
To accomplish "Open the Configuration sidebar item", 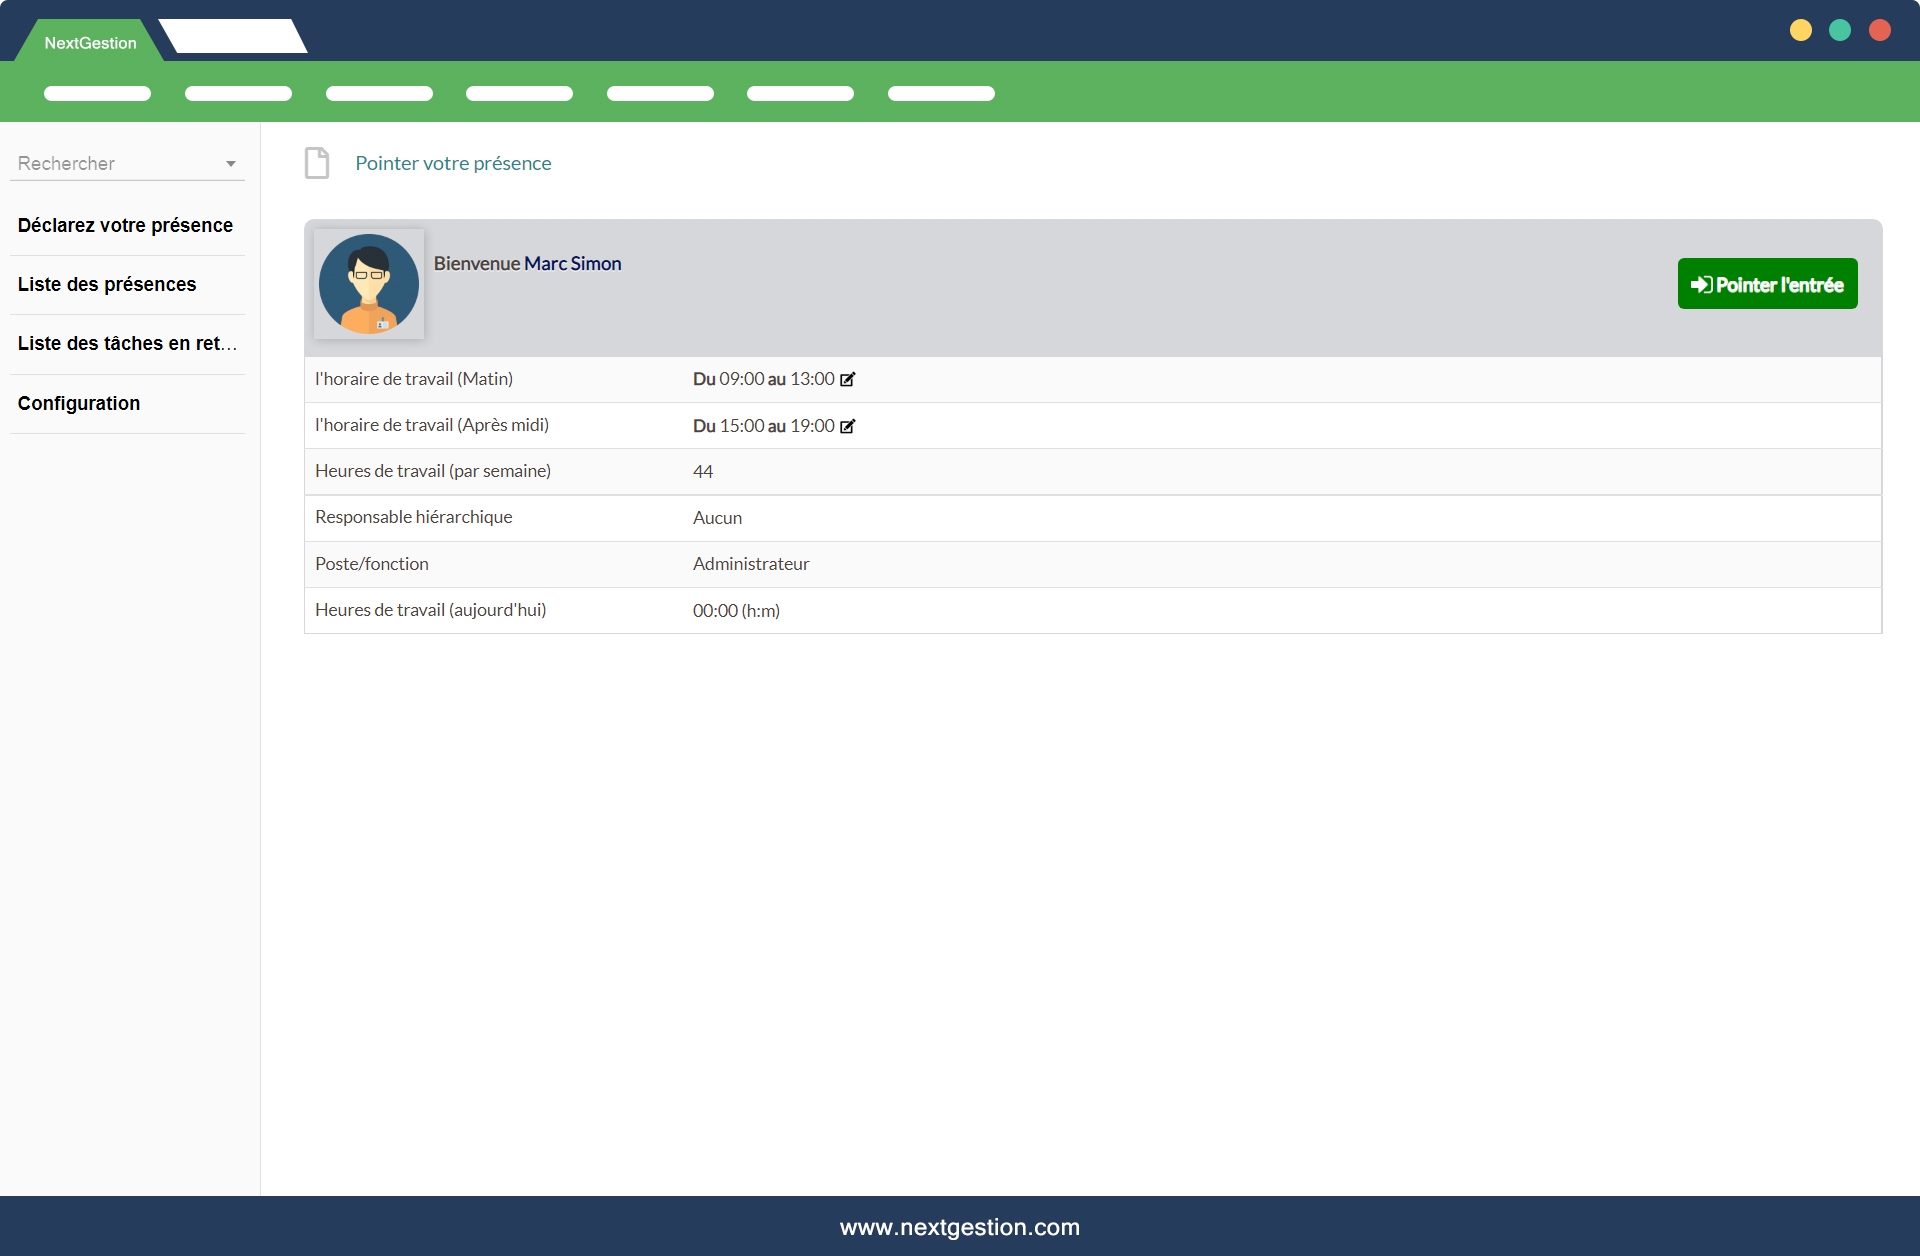I will pyautogui.click(x=79, y=404).
